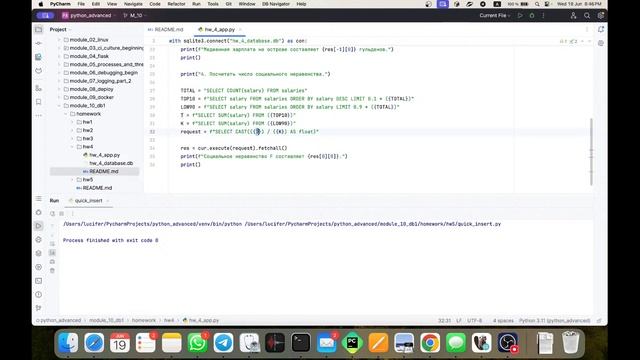Clear all output trash icon in Run panel

[x=52, y=271]
